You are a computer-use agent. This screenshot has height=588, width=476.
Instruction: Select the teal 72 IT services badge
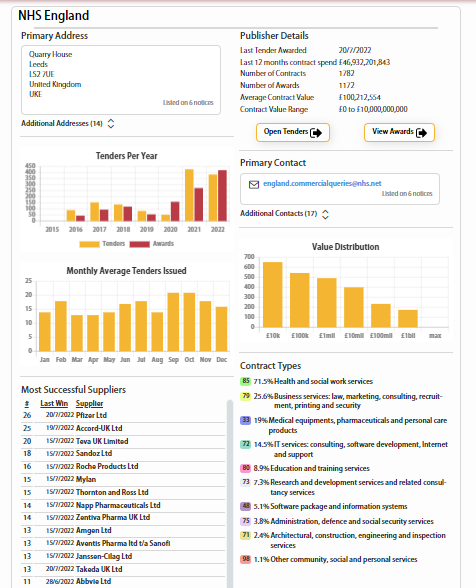tap(245, 444)
